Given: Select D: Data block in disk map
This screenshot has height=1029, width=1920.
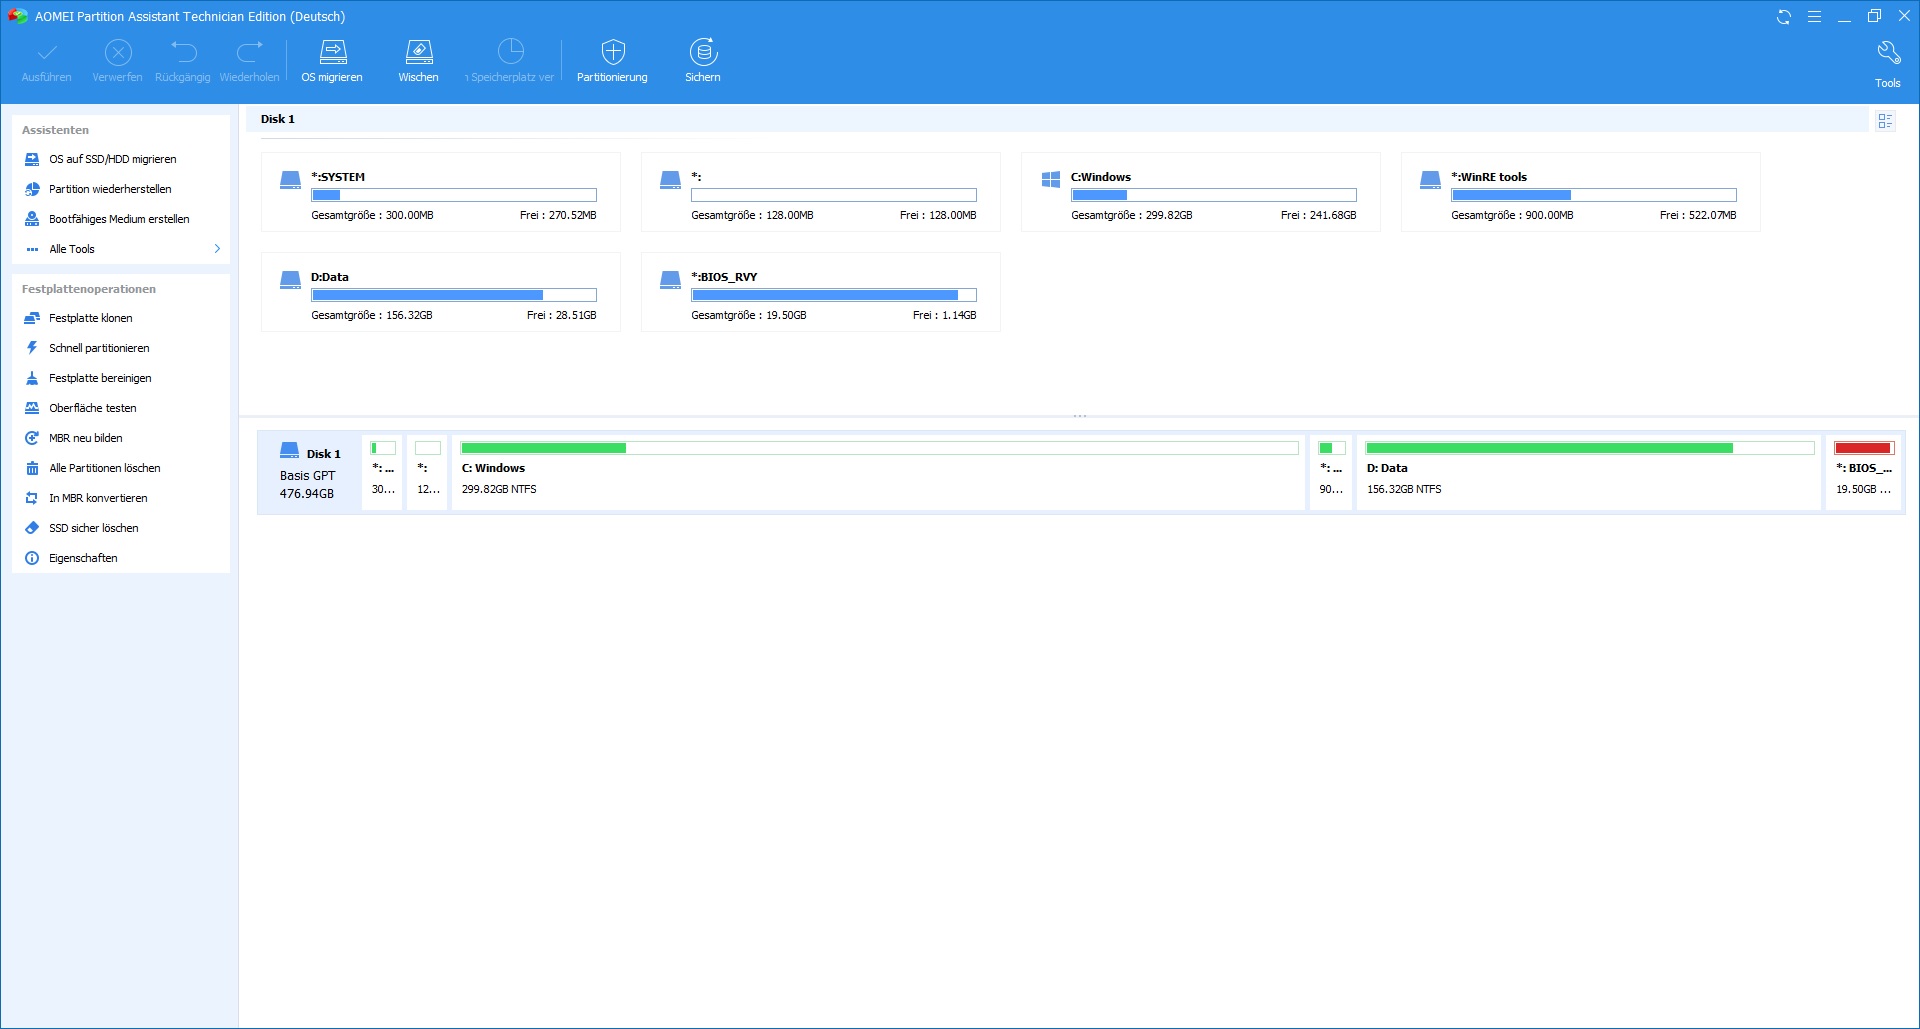Looking at the screenshot, I should pos(1589,472).
